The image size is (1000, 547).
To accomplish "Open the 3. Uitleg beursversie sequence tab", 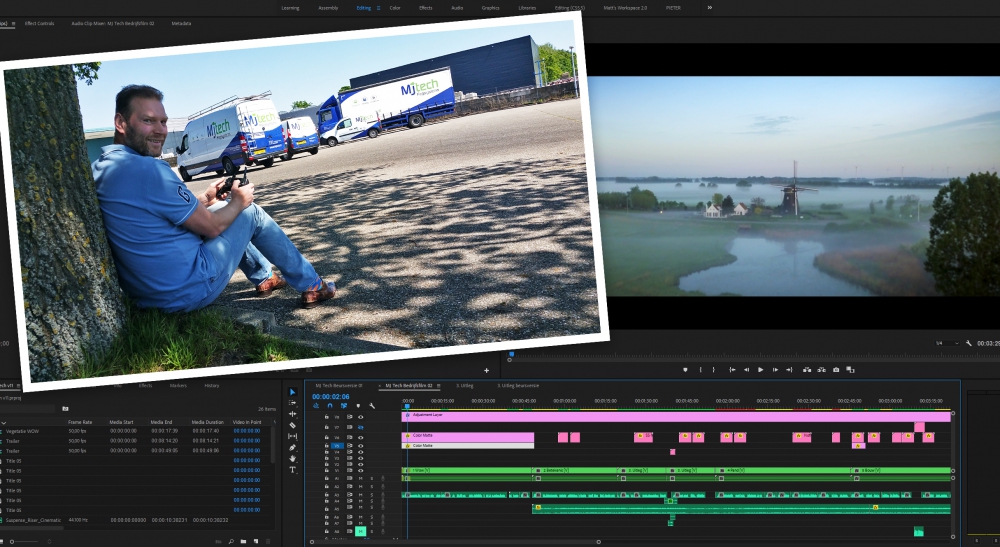I will 518,386.
